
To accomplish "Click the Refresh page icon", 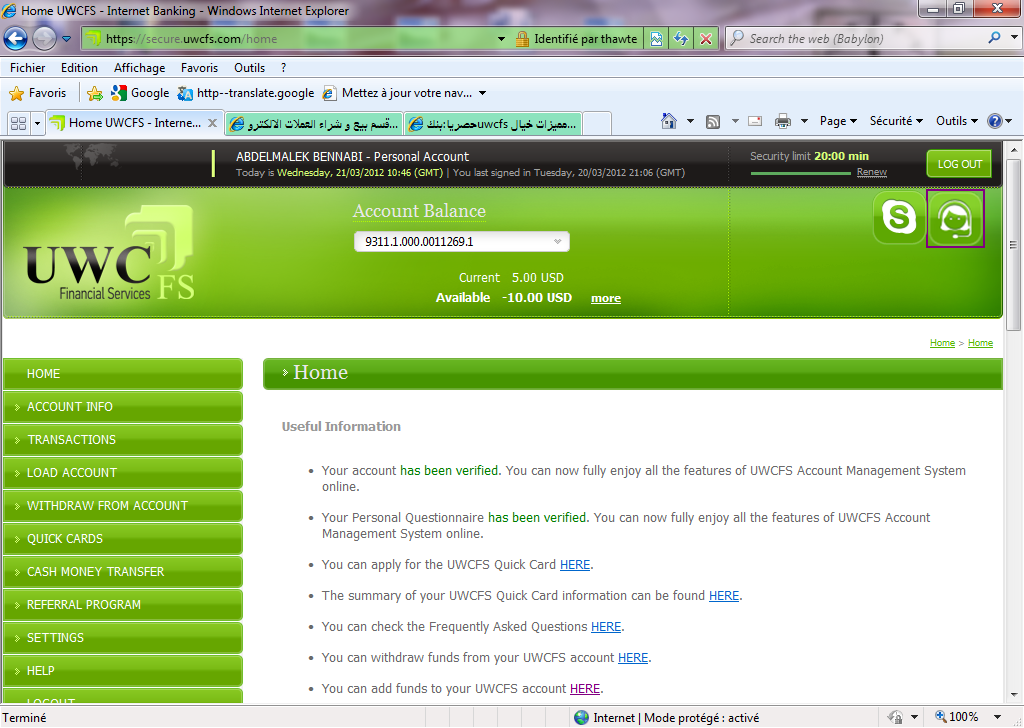I will 681,39.
